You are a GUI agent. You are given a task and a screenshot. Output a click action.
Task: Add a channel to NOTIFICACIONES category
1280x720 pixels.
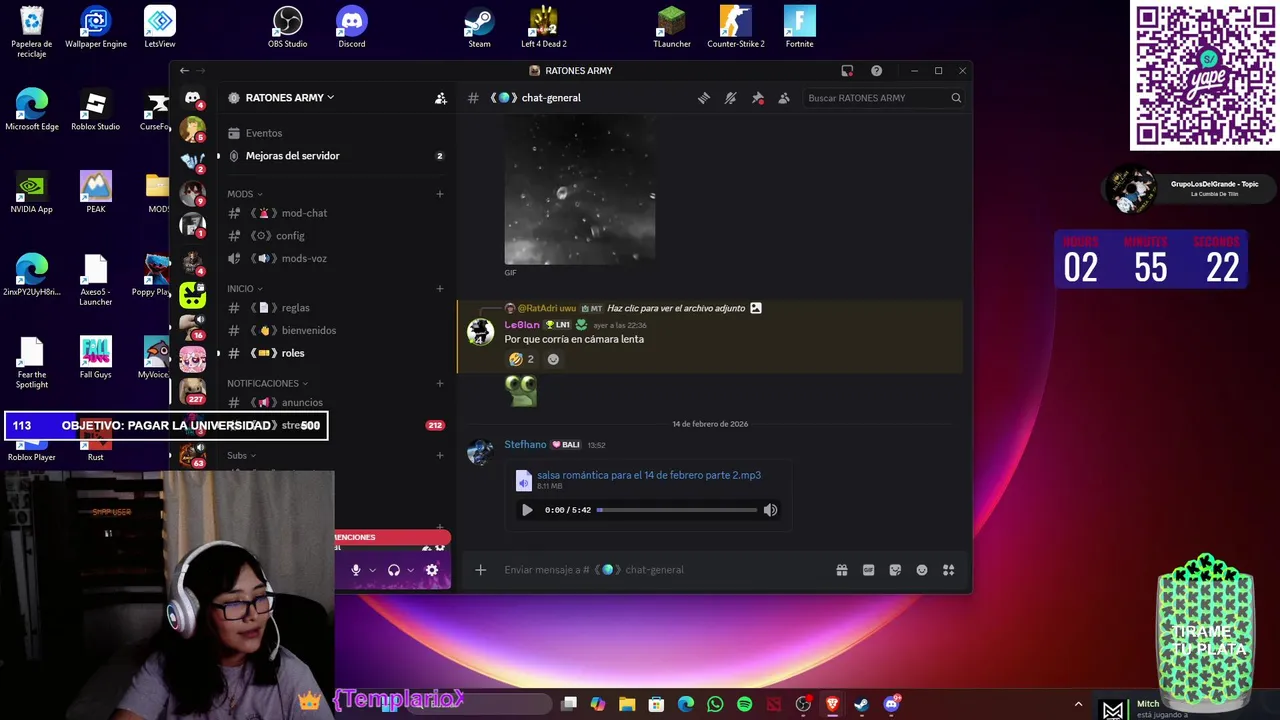440,383
